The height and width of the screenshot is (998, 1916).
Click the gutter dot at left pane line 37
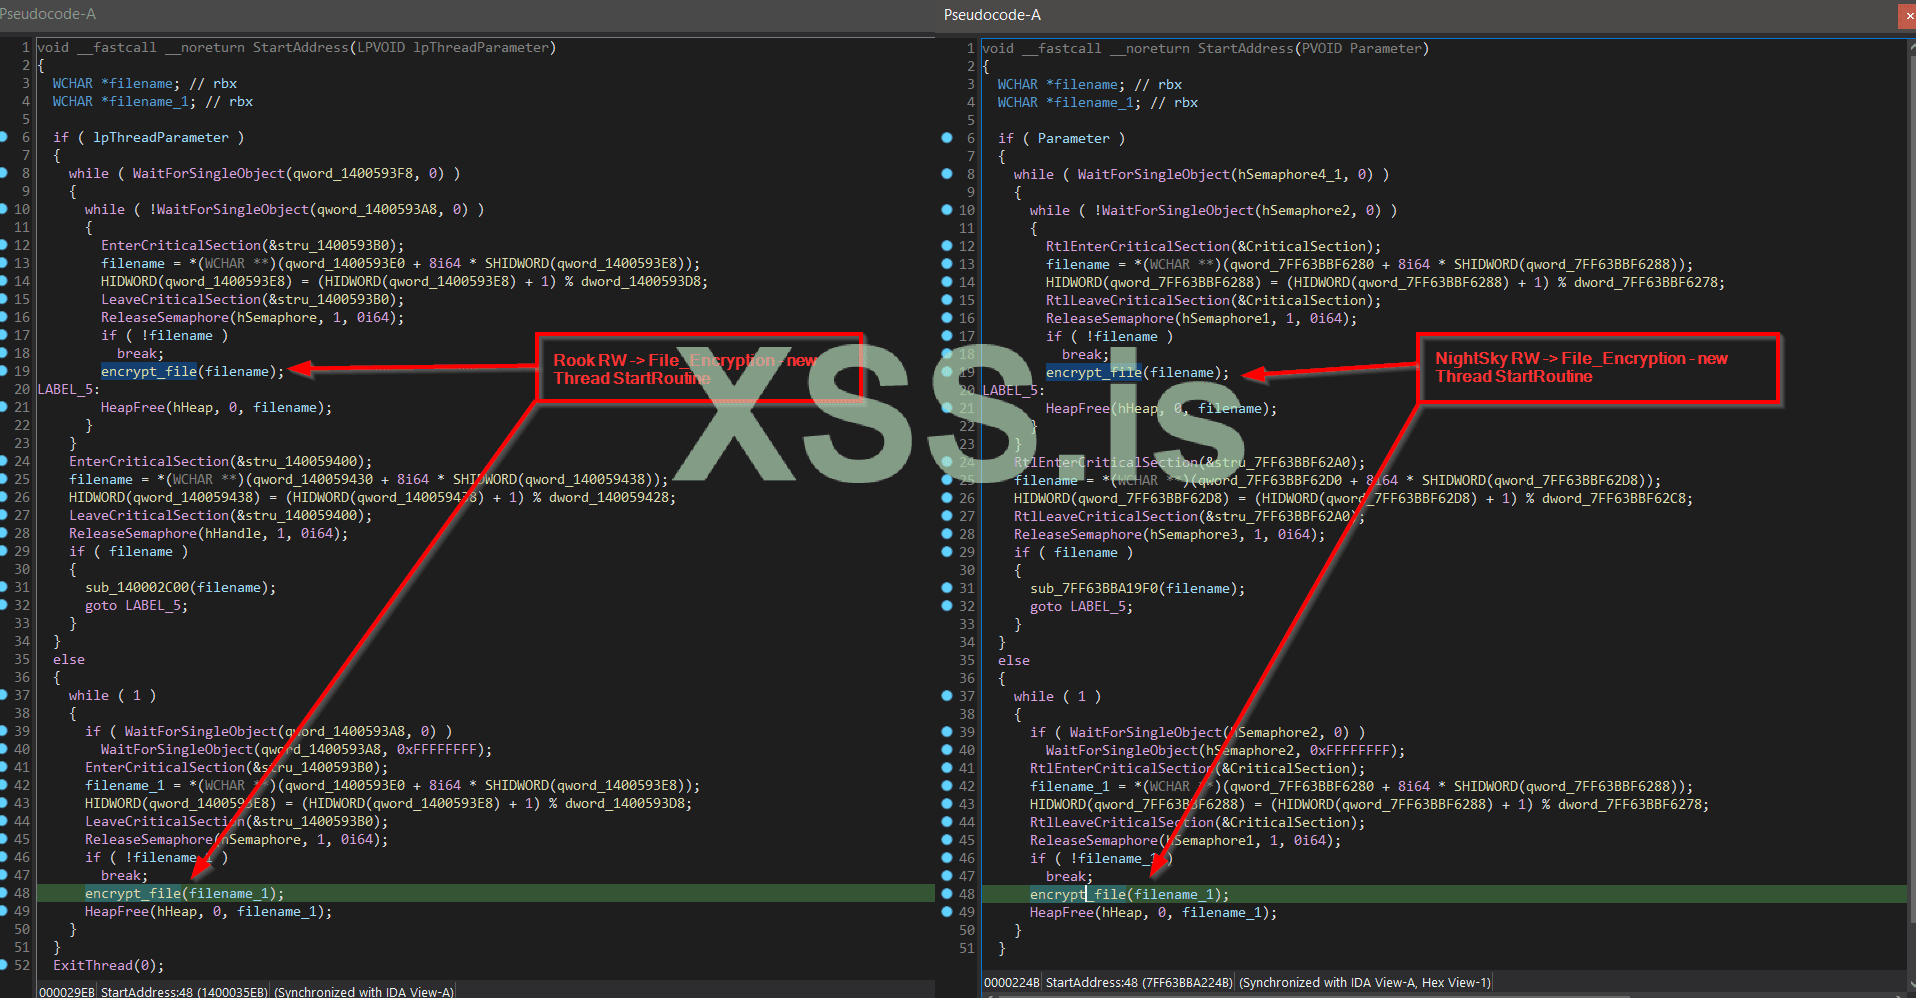(3, 695)
